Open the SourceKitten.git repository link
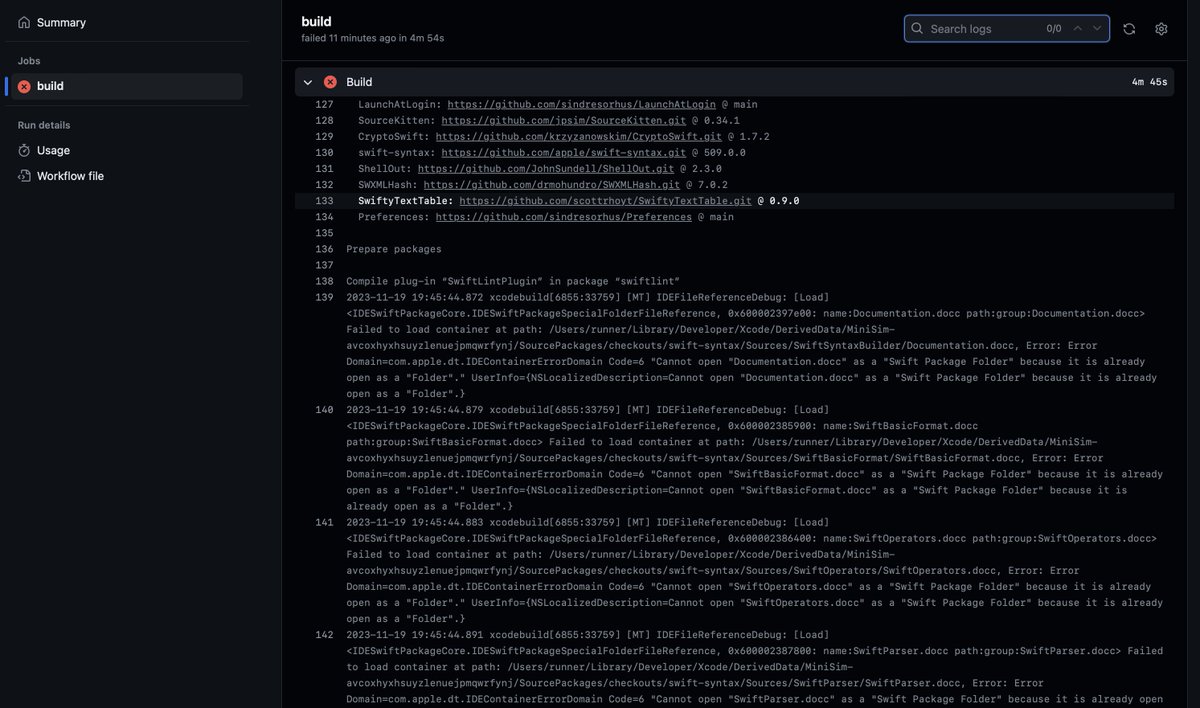 pyautogui.click(x=564, y=120)
